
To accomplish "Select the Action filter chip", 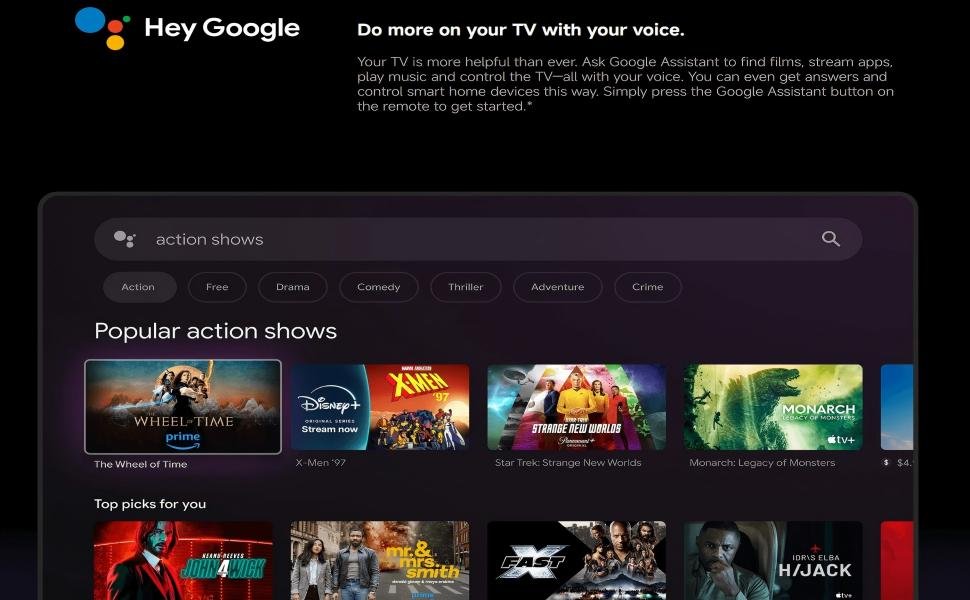I will click(x=139, y=287).
